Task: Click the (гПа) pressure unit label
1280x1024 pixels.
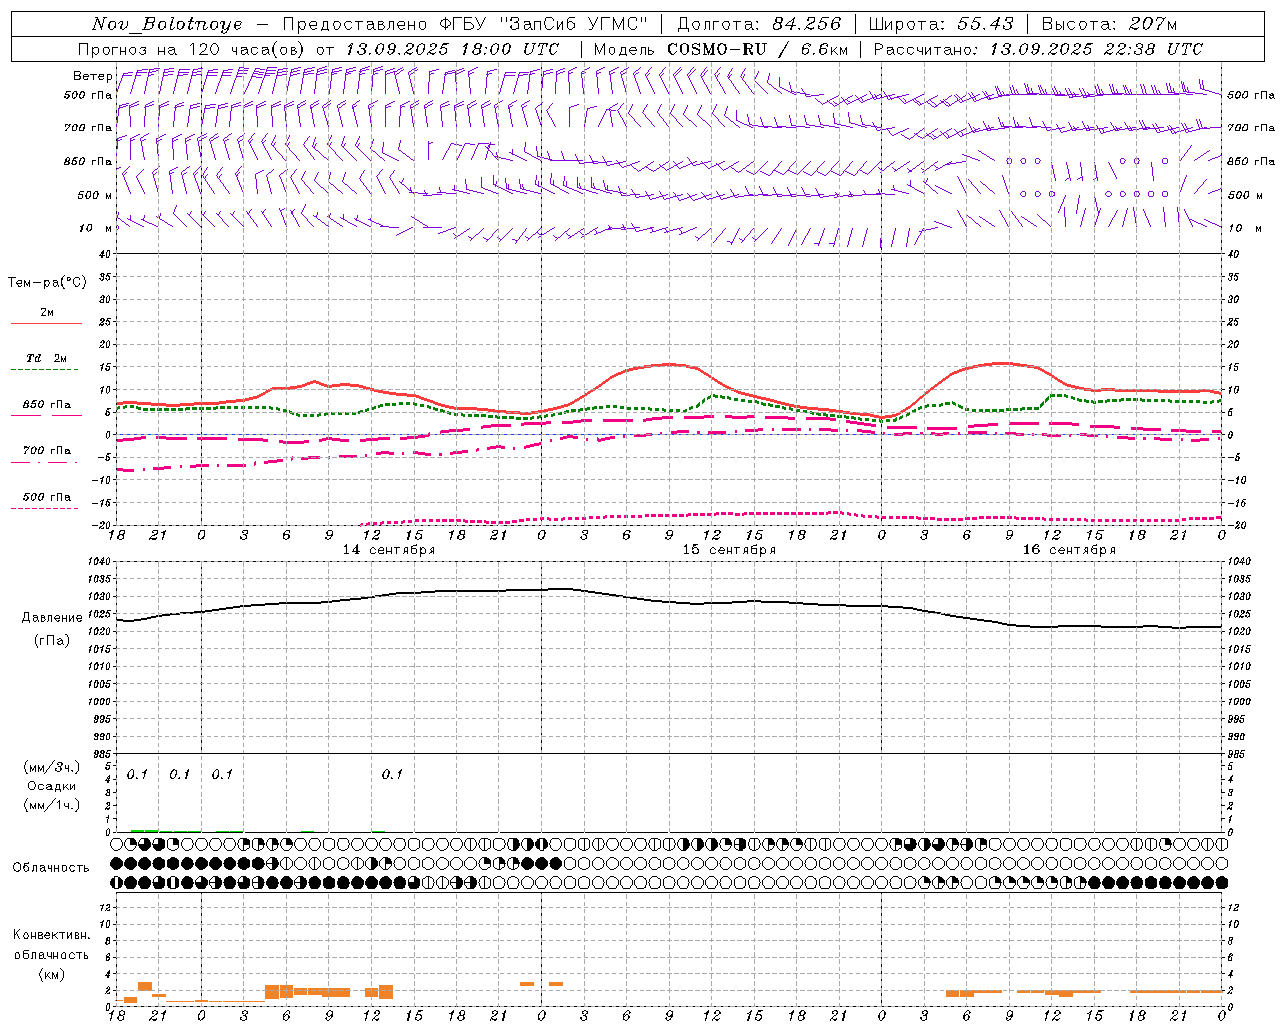Action: coord(52,640)
